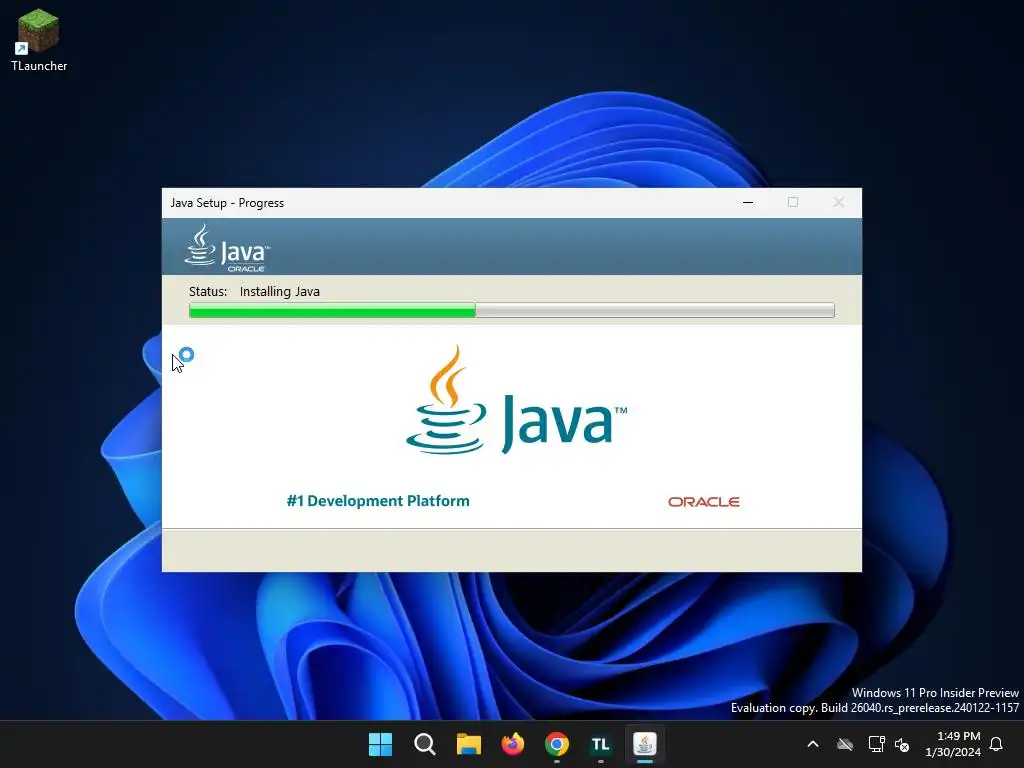
Task: Open the Windows Start menu
Action: point(380,744)
